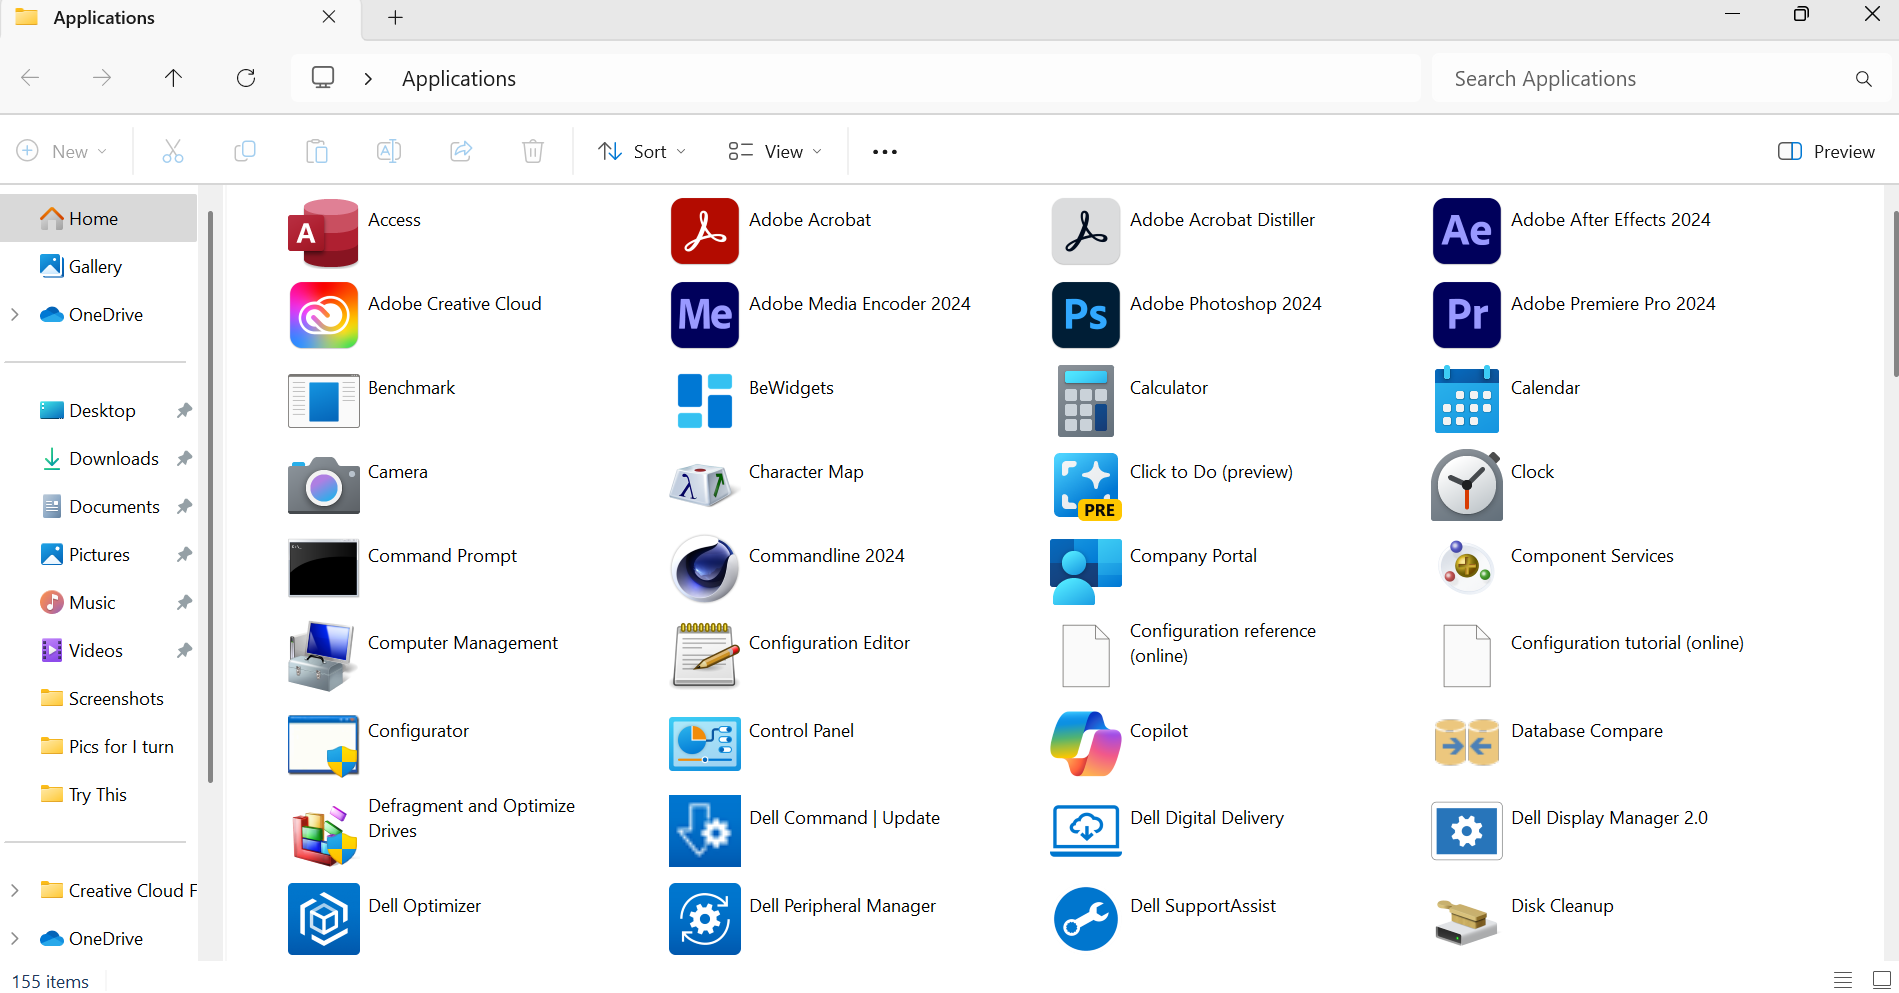Switch to details view in status bar
1899x993 pixels.
coord(1843,980)
